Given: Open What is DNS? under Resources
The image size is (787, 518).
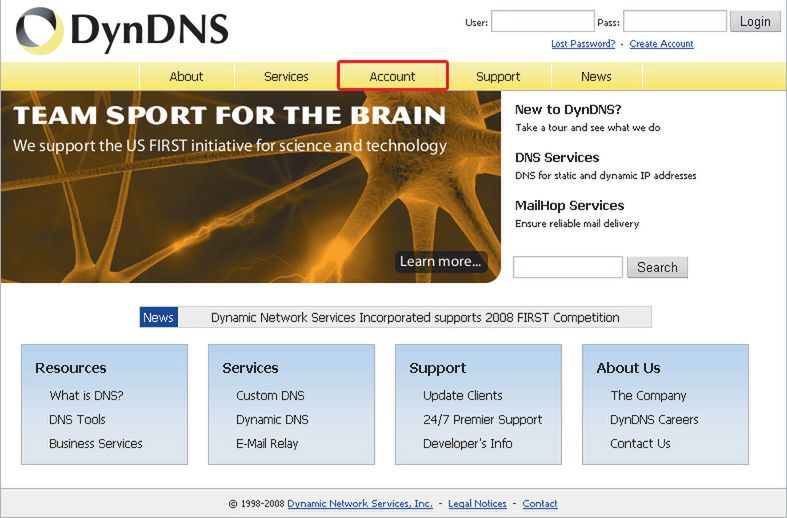Looking at the screenshot, I should pyautogui.click(x=86, y=396).
